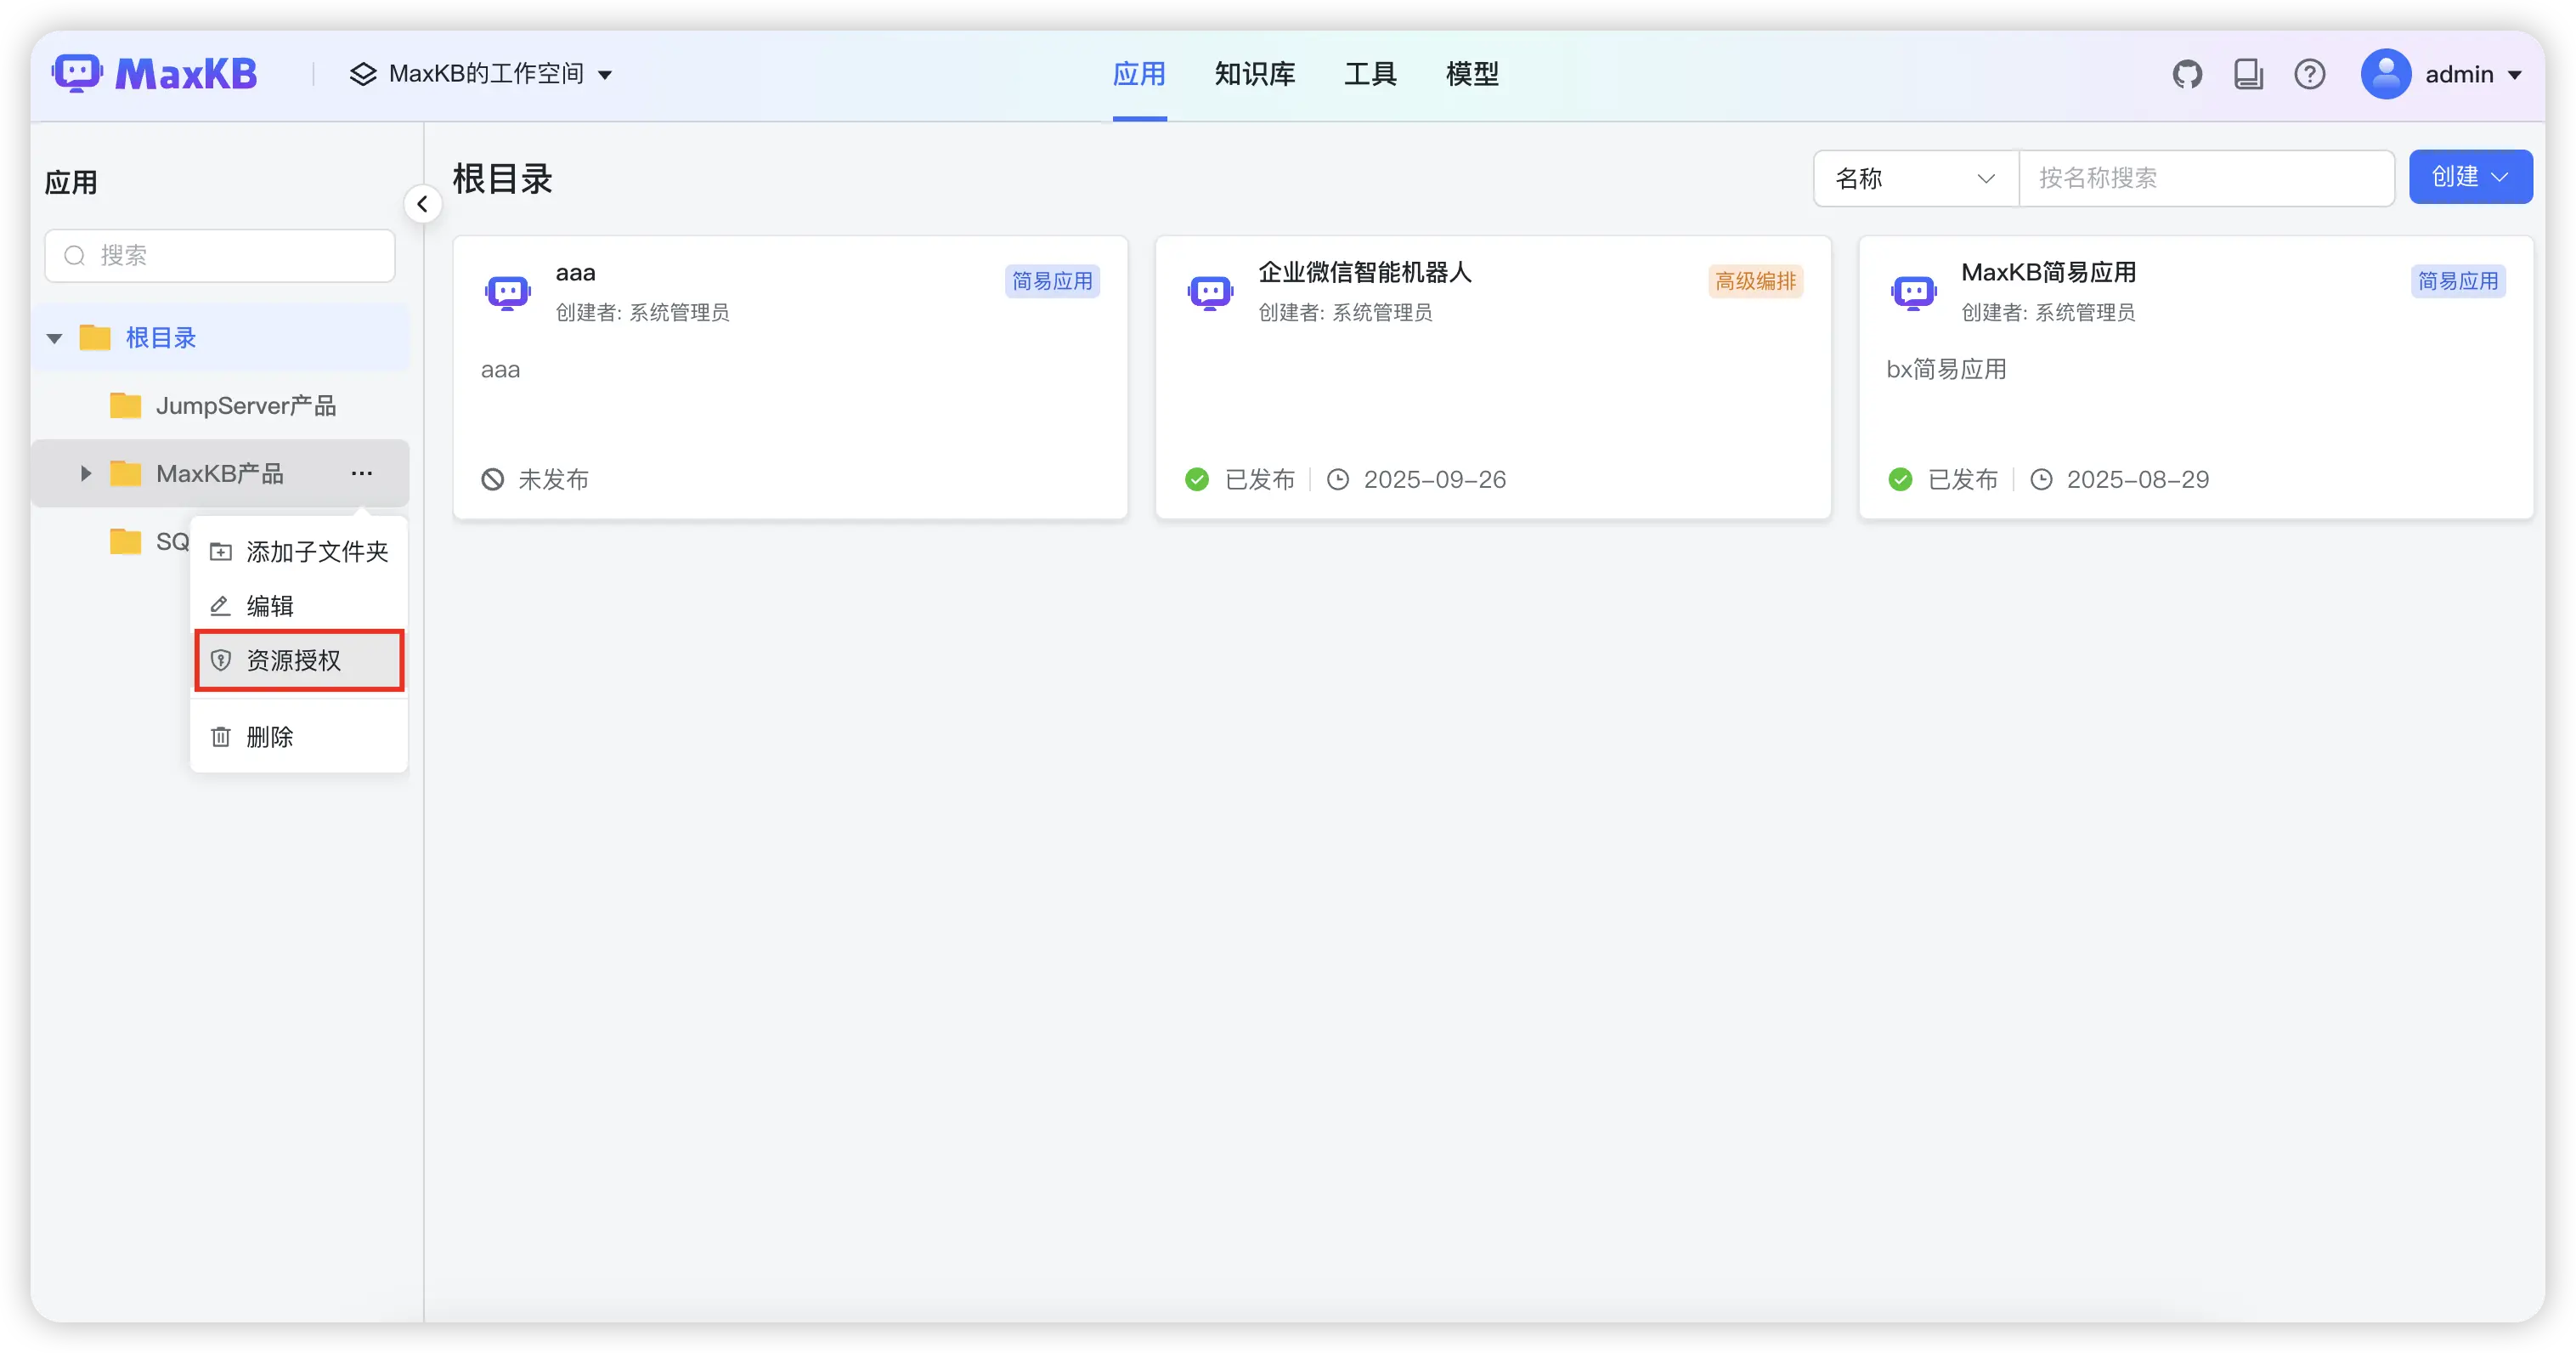Open the 创建 dropdown button

click(2469, 177)
